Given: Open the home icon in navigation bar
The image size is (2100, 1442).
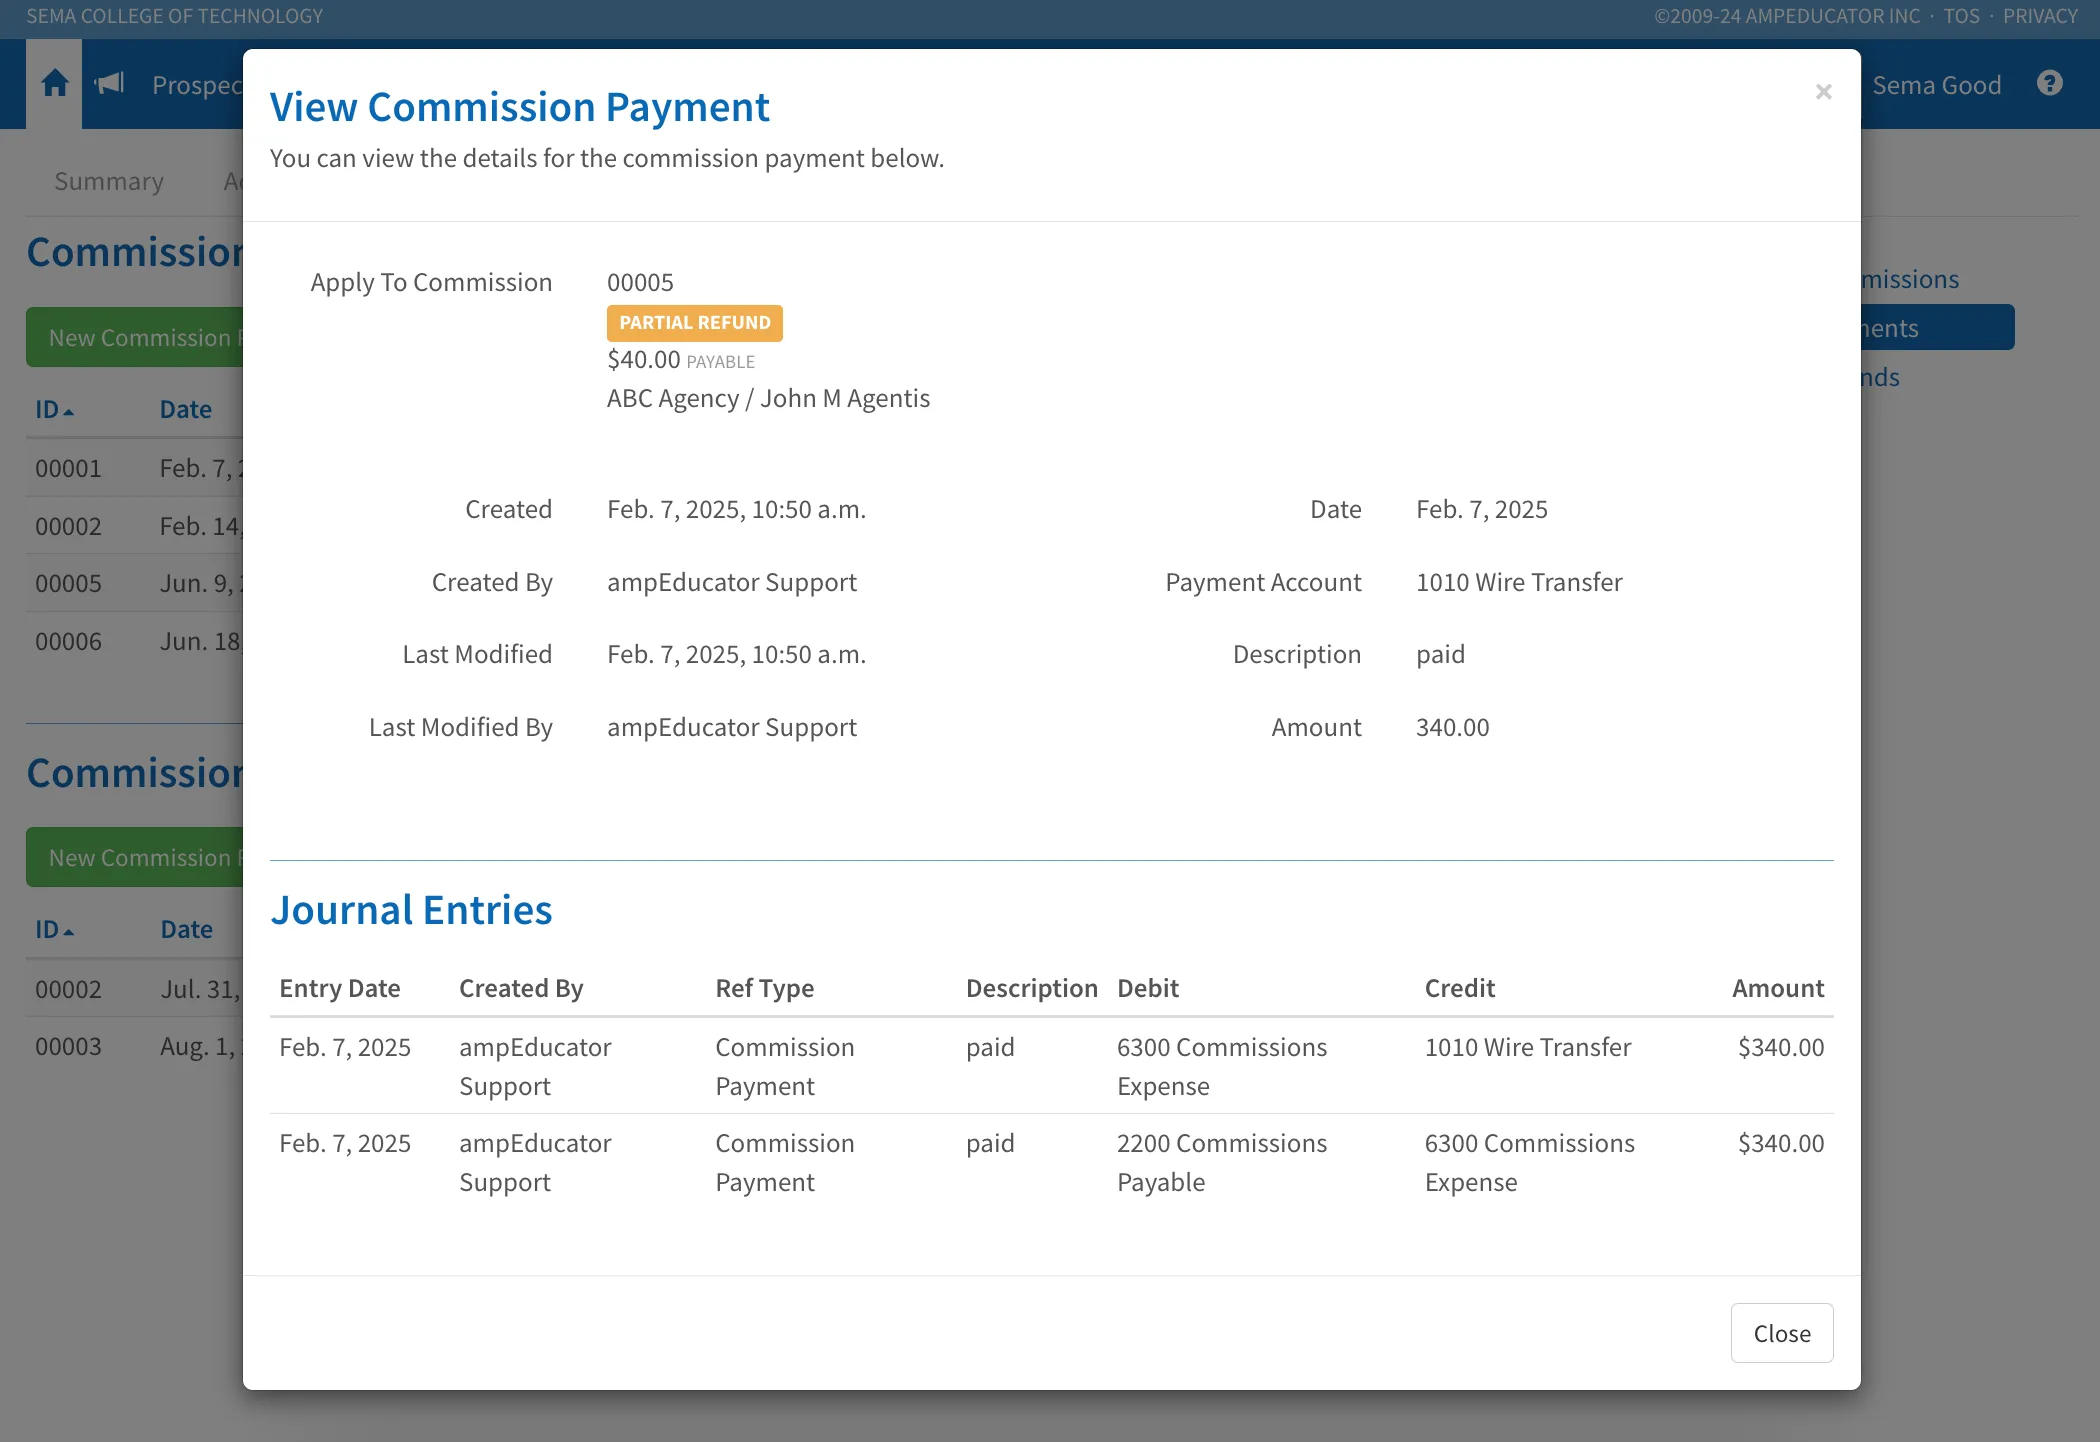Looking at the screenshot, I should 54,84.
